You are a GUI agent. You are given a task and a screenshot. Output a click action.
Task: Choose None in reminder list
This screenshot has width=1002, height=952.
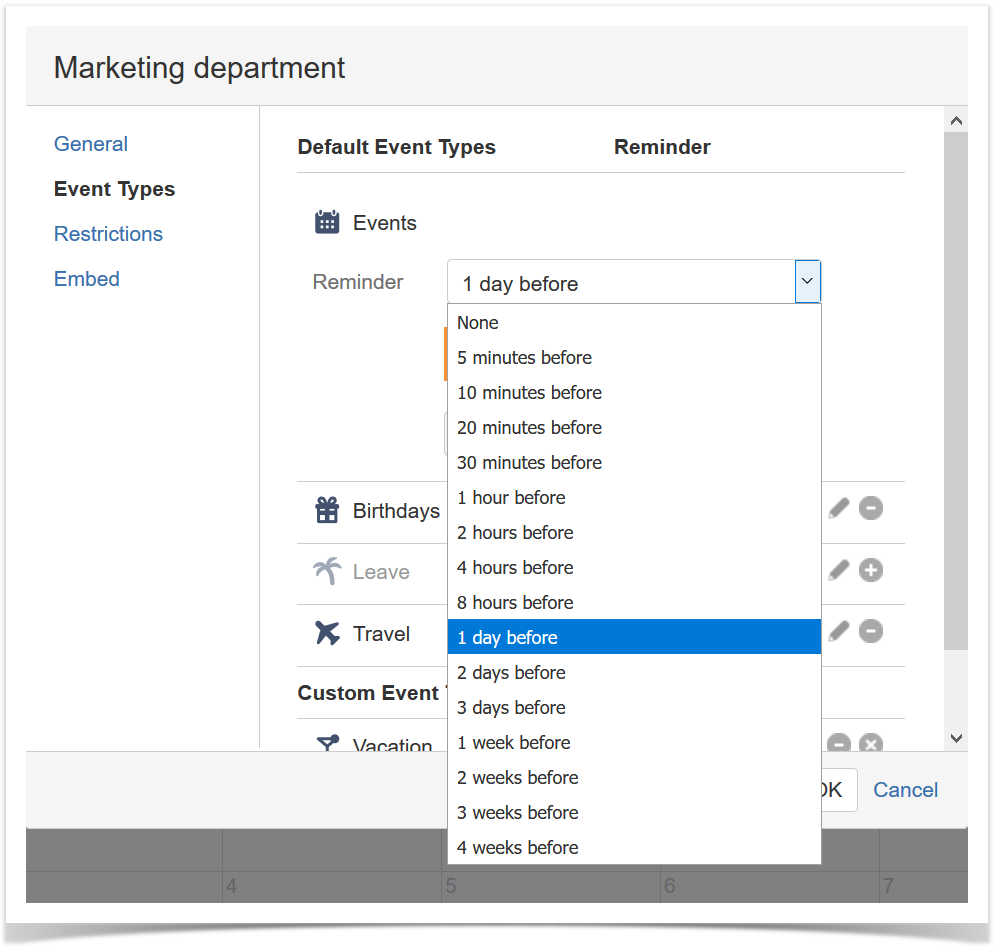(634, 323)
